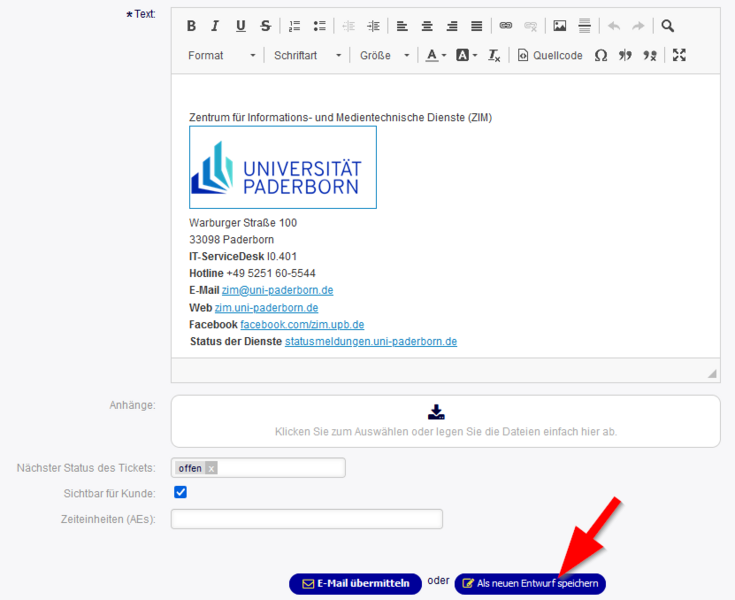The image size is (735, 600).
Task: Clear text formatting with Tx icon
Action: tap(494, 55)
